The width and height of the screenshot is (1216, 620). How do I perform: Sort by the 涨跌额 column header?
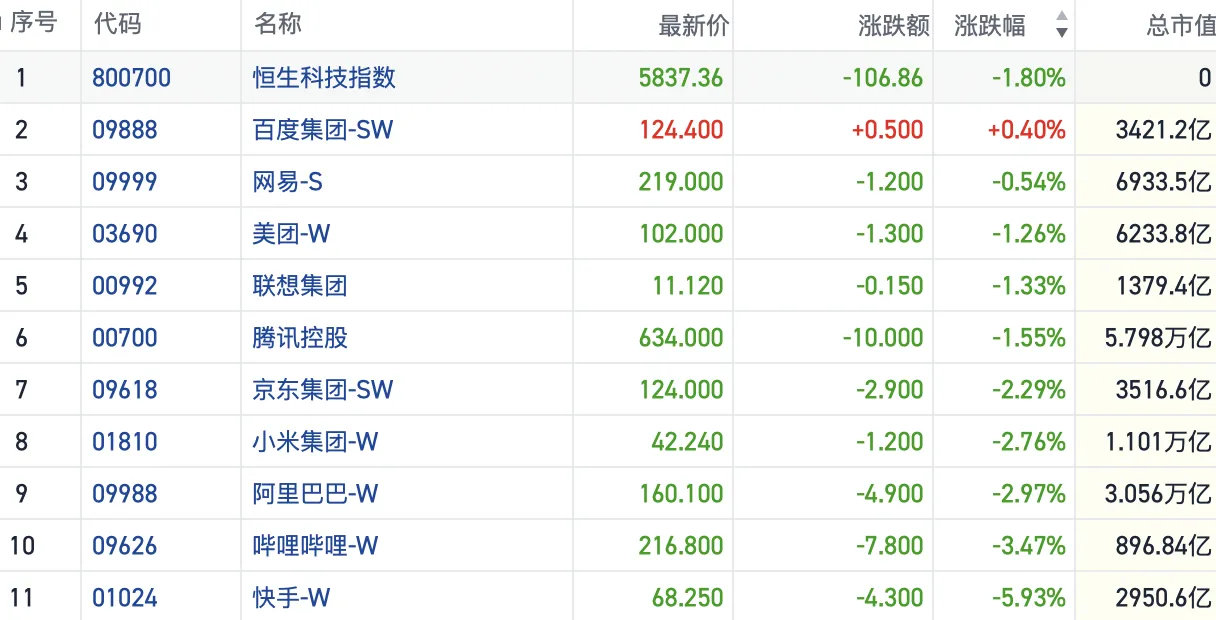894,26
